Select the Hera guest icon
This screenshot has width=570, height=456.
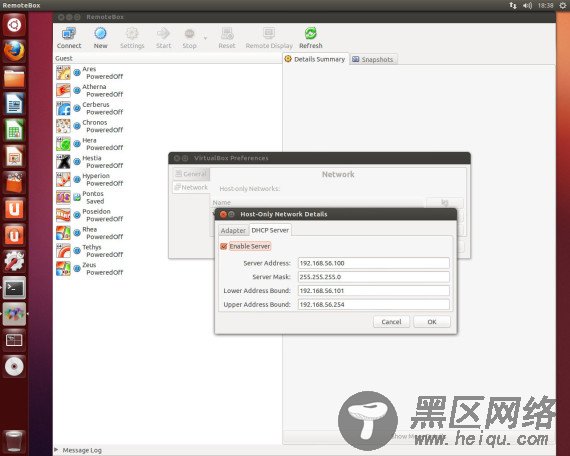click(x=63, y=144)
